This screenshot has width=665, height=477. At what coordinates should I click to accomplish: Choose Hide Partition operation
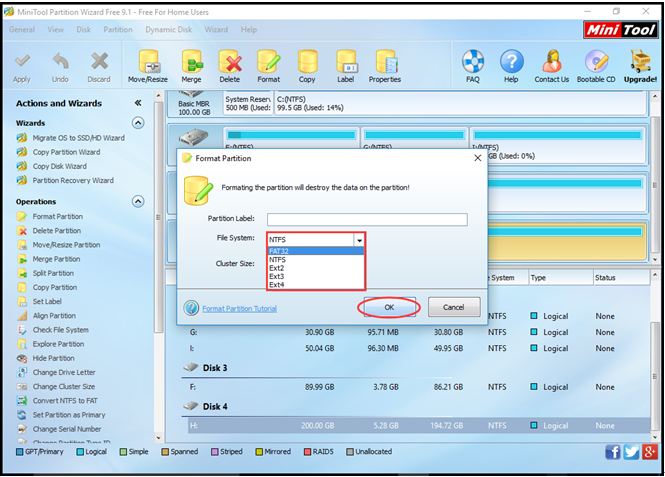(x=53, y=358)
